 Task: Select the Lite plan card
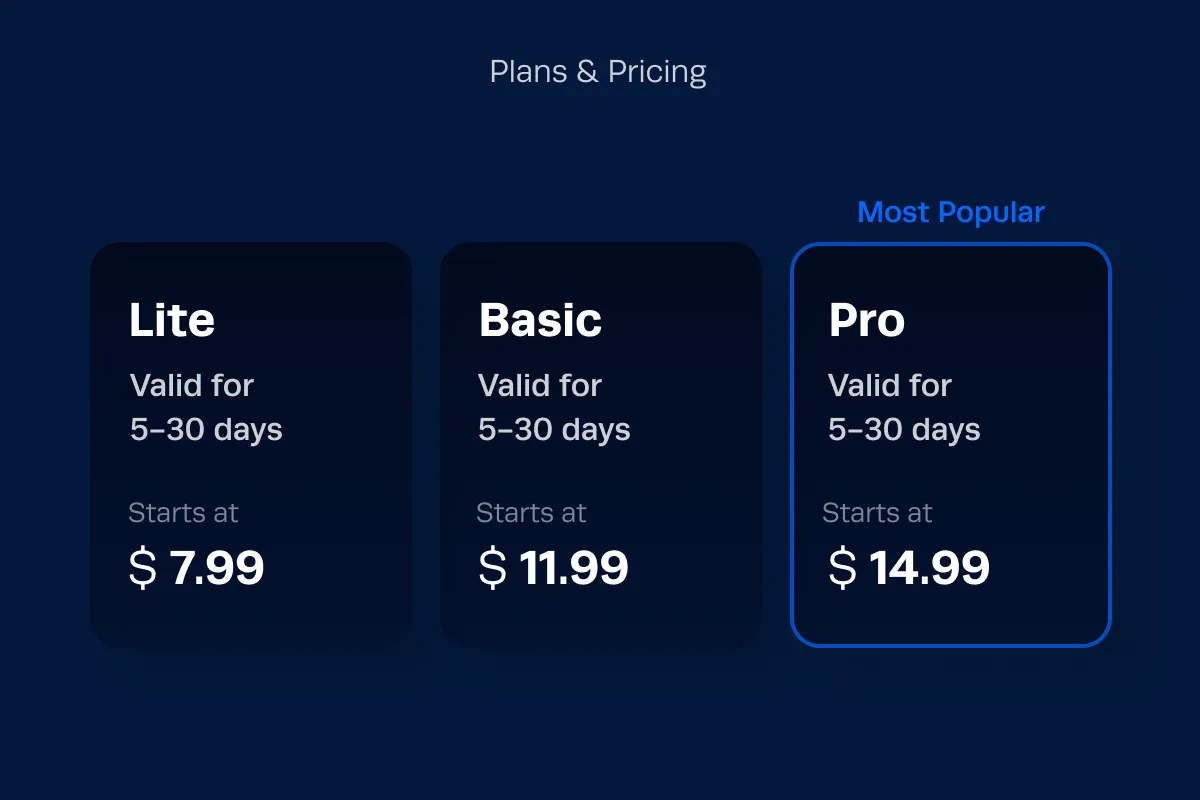251,445
